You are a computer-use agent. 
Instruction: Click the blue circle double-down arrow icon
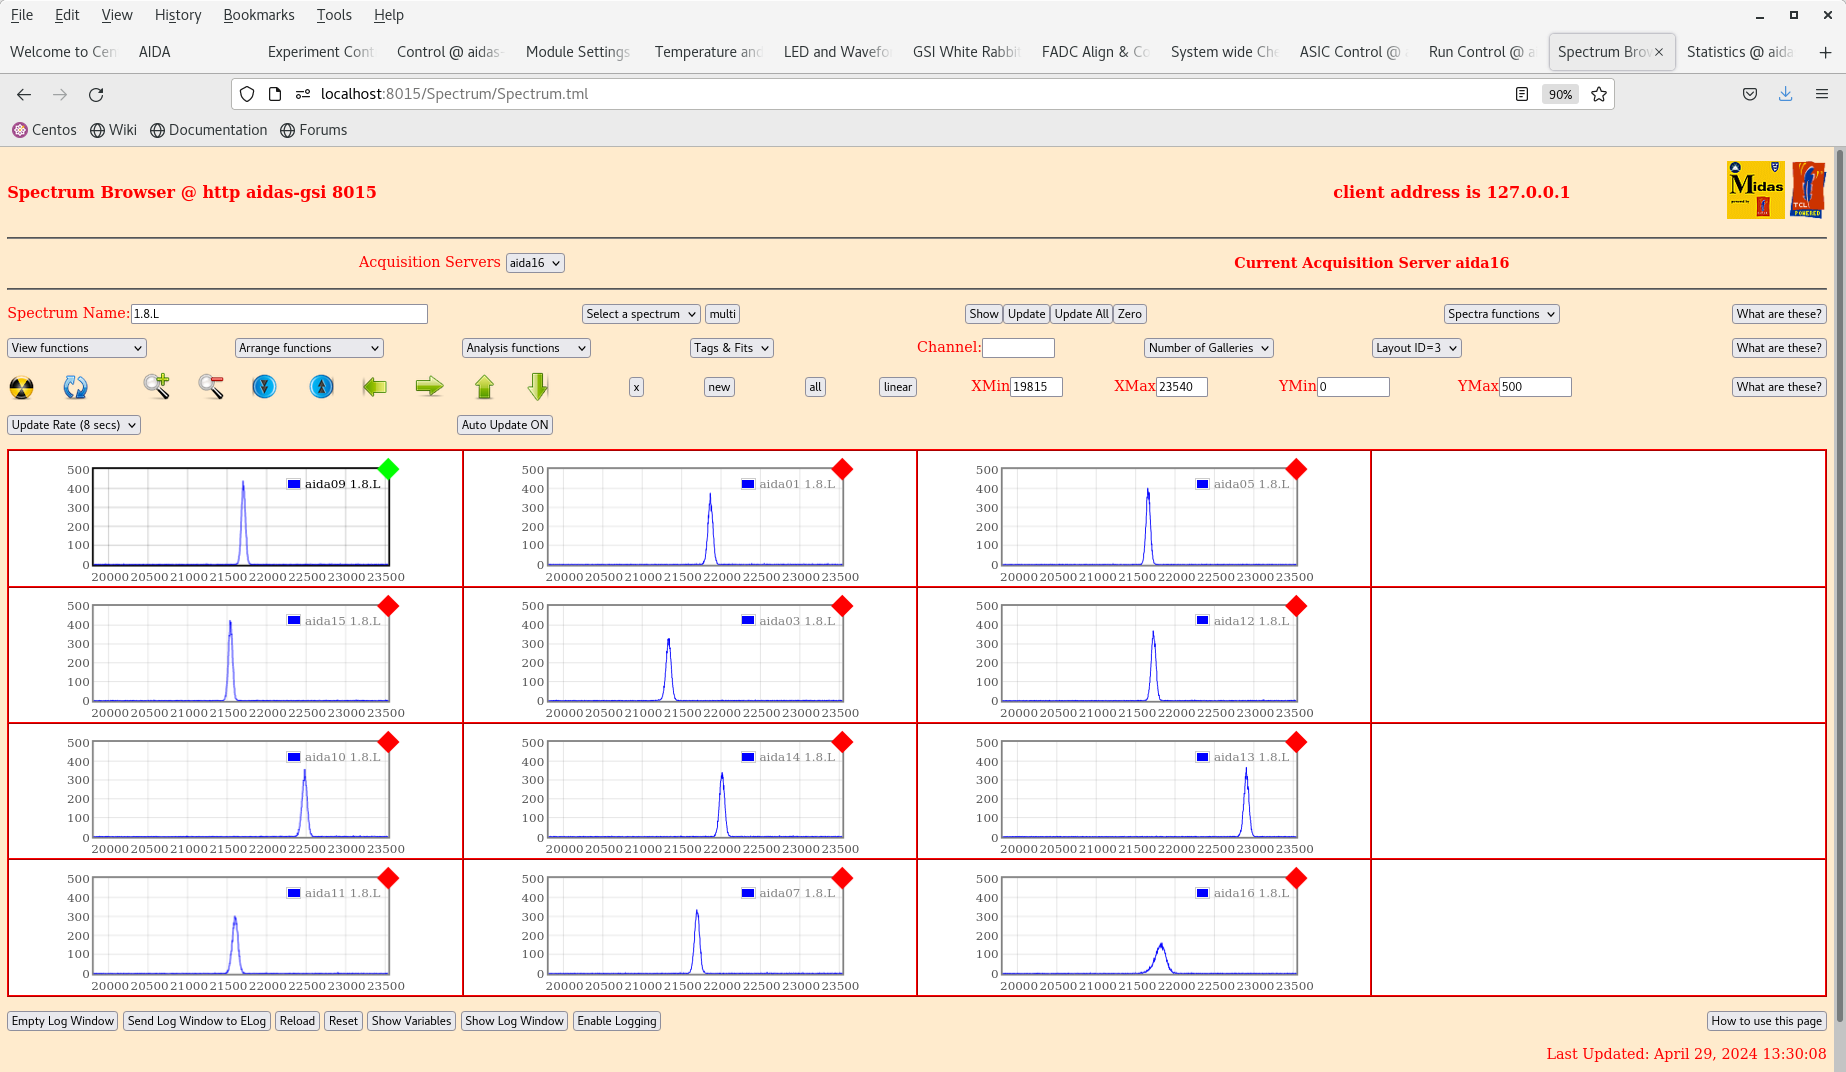tap(264, 387)
